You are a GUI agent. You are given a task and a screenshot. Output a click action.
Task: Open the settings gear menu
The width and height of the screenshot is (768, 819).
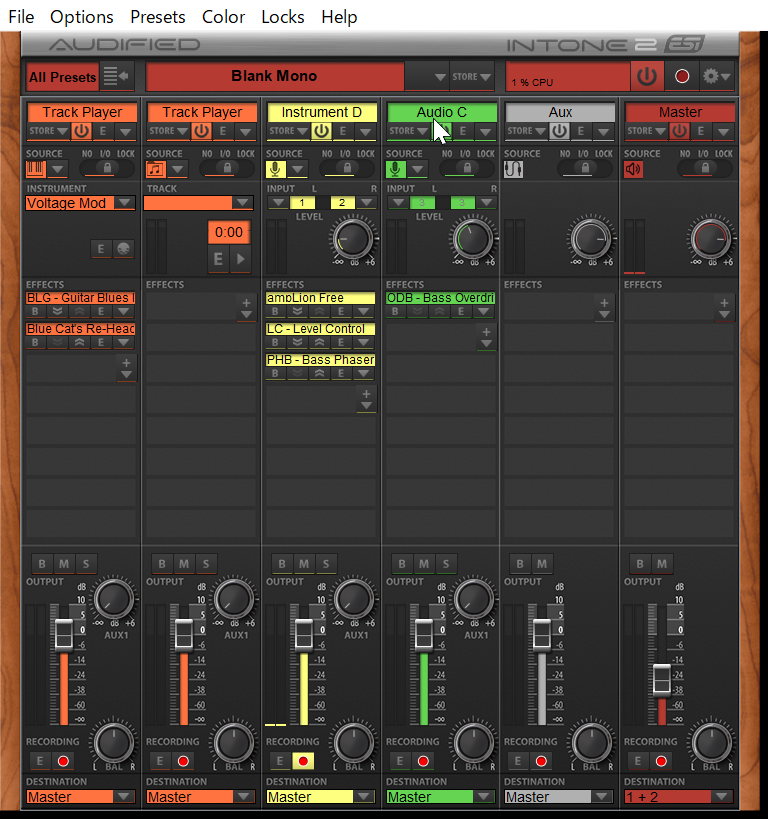[x=716, y=77]
